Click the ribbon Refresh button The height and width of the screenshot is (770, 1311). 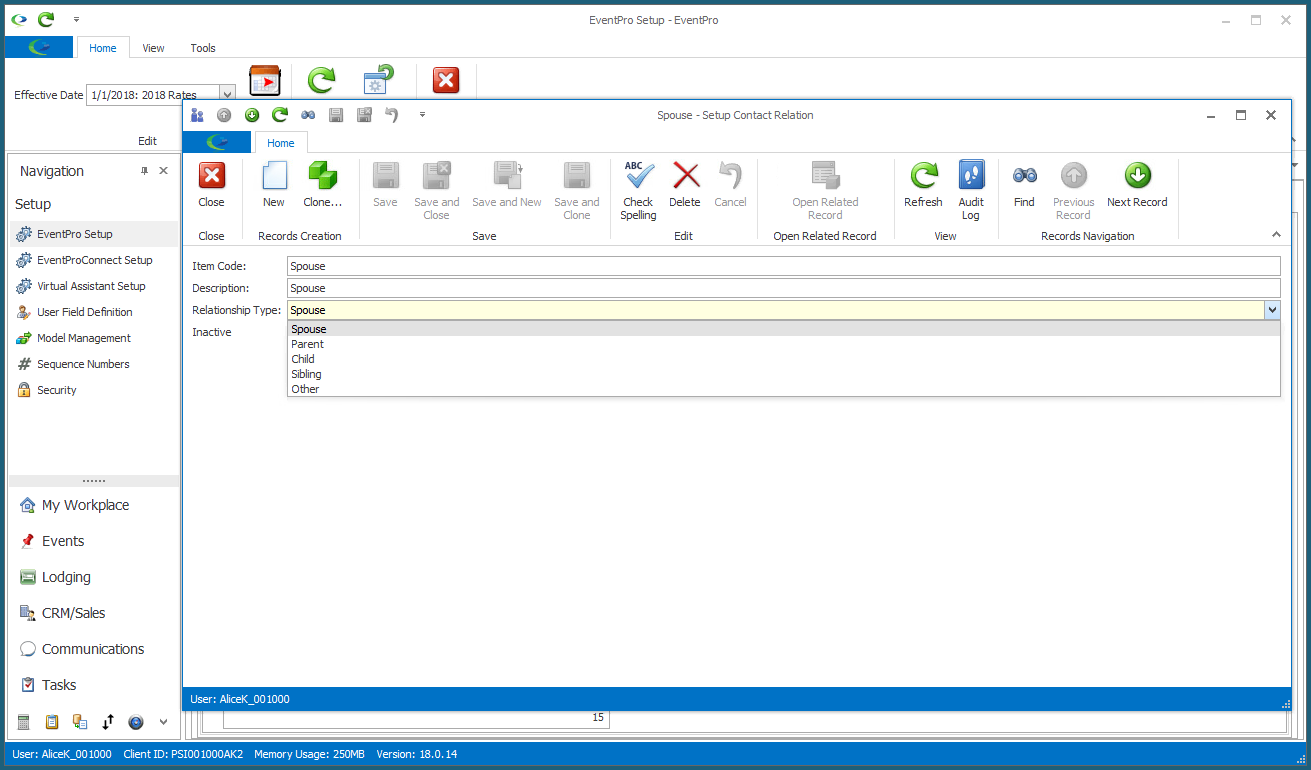point(923,185)
